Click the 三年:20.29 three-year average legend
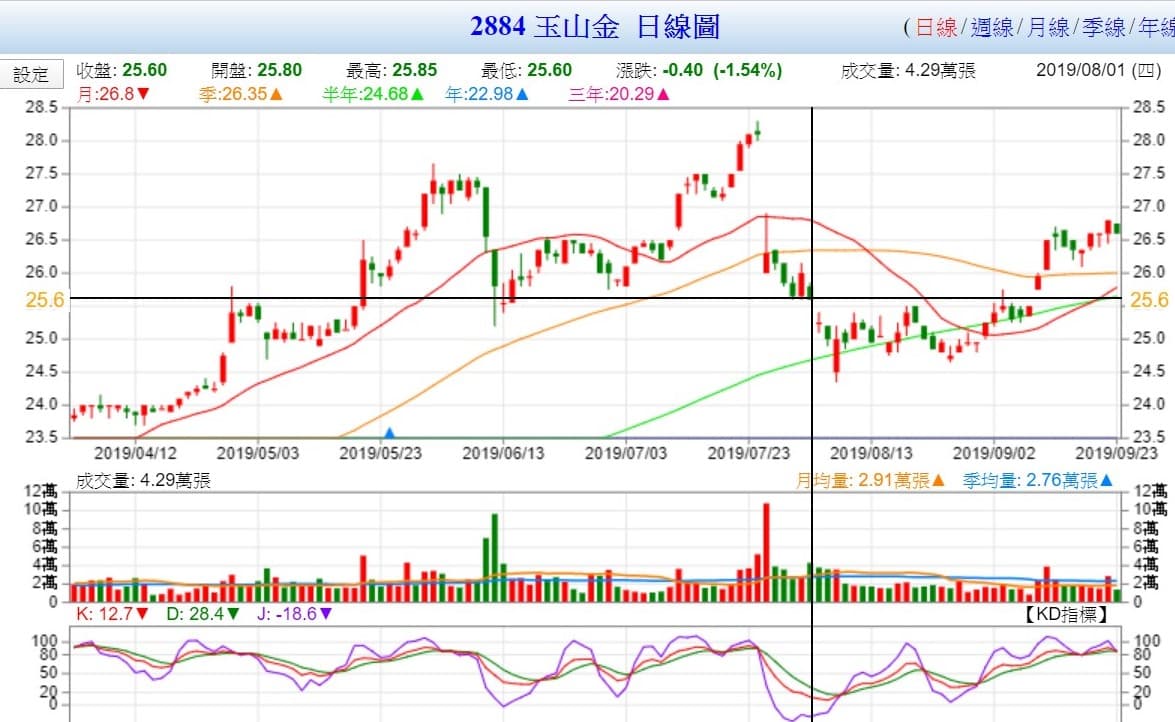 pos(619,94)
